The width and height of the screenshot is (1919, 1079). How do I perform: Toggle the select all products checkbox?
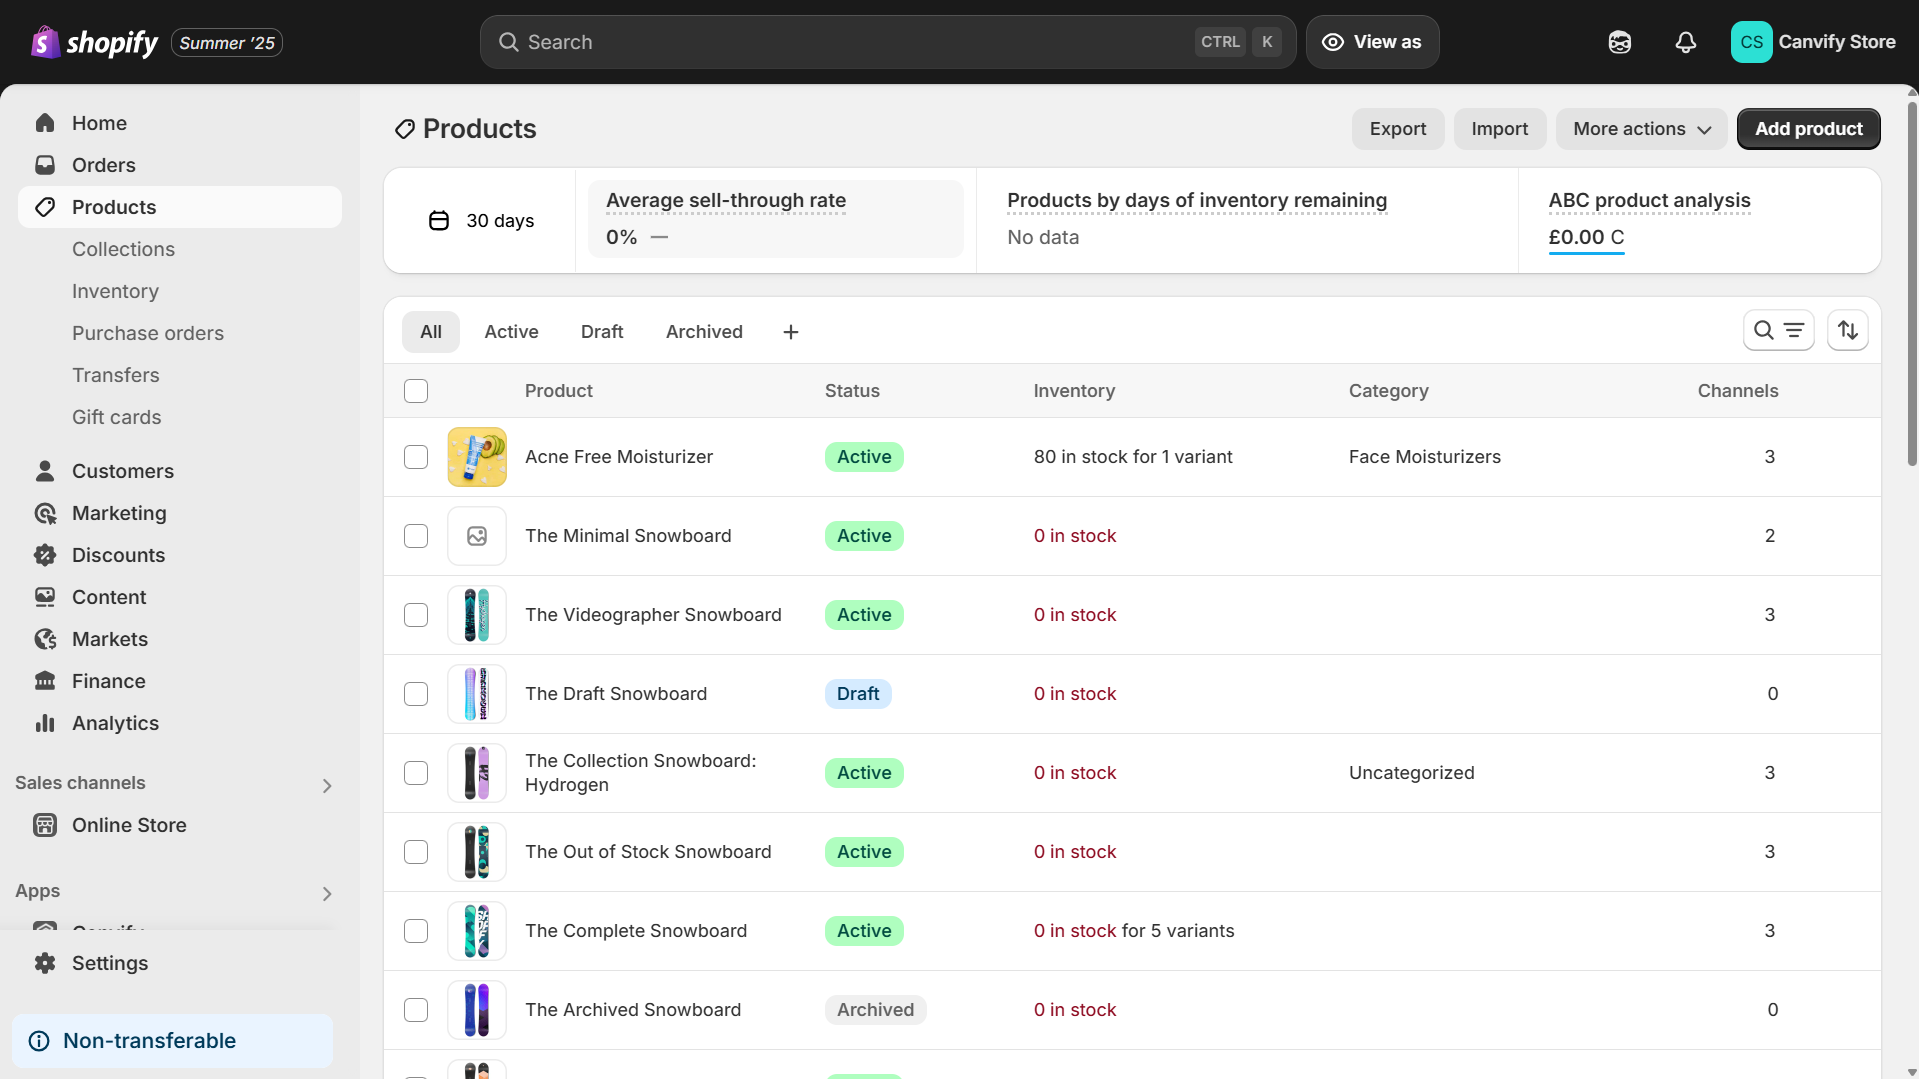pos(416,391)
